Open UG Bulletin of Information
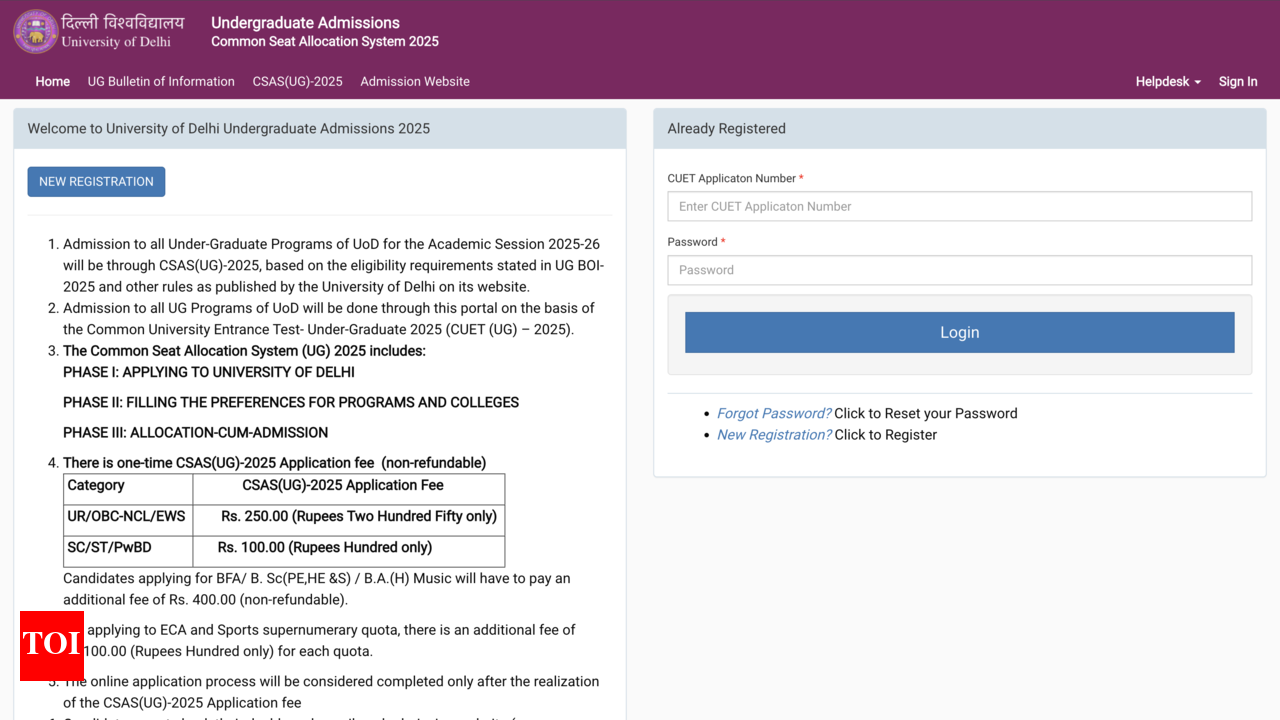The width and height of the screenshot is (1280, 720). (161, 82)
